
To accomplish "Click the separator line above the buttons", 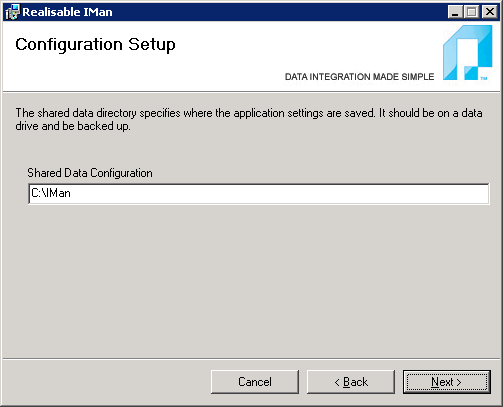I will point(251,359).
